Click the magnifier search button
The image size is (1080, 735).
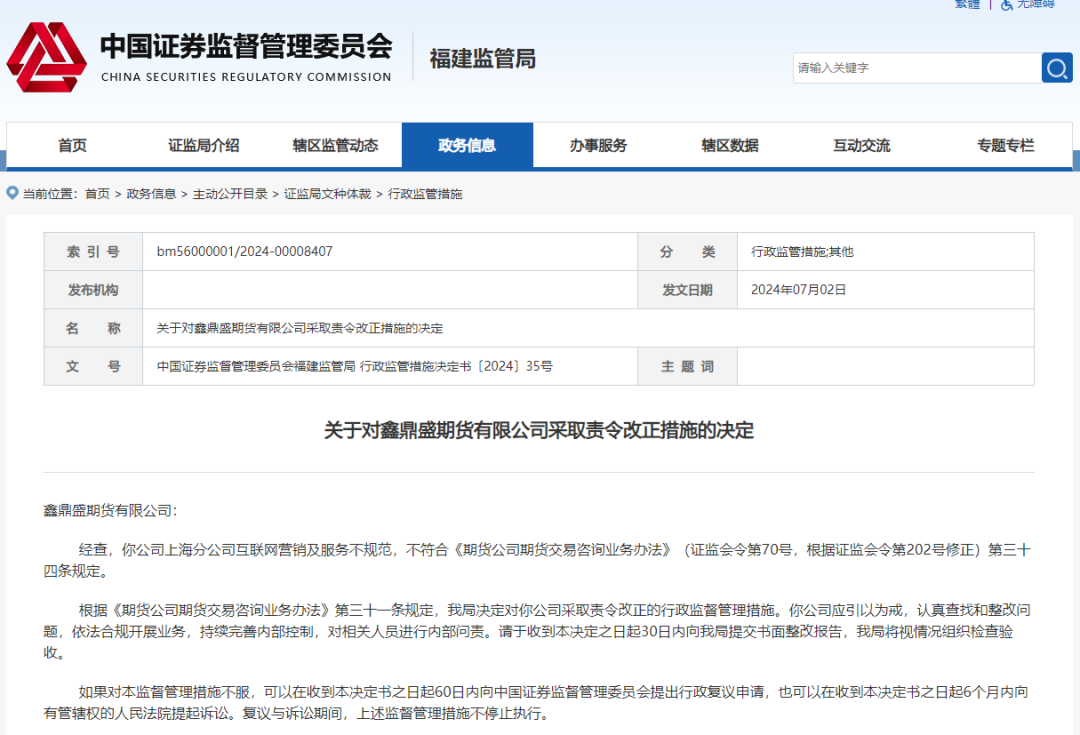pyautogui.click(x=1056, y=68)
